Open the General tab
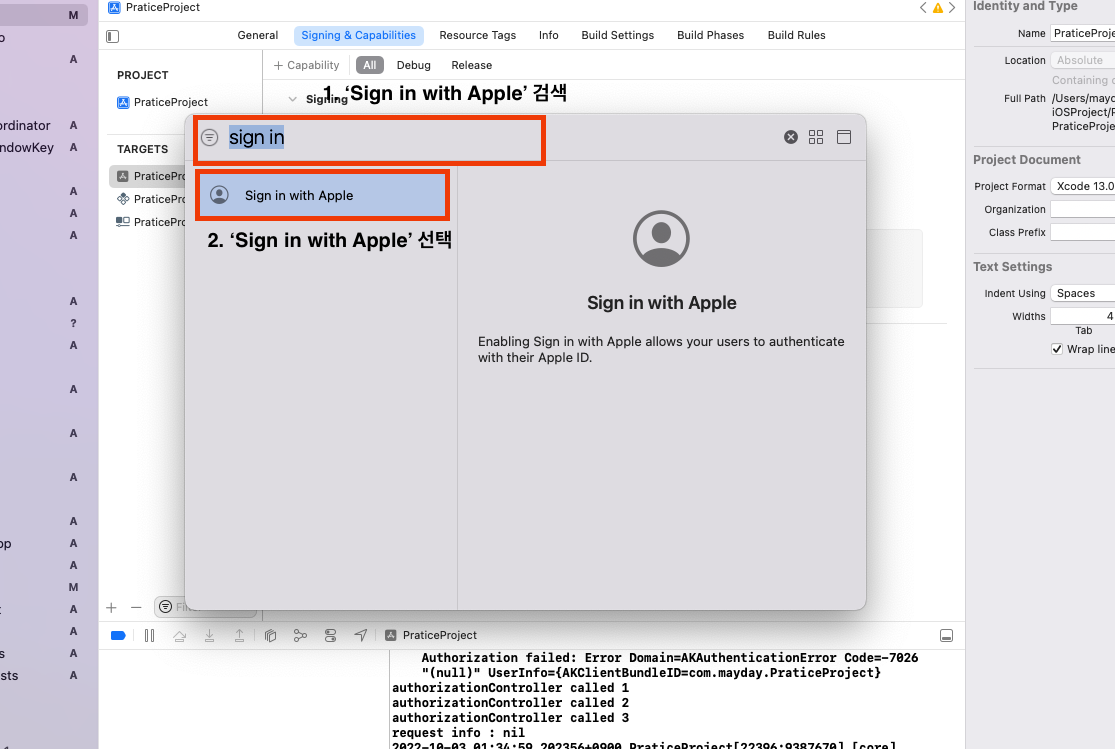The height and width of the screenshot is (749, 1115). [257, 36]
